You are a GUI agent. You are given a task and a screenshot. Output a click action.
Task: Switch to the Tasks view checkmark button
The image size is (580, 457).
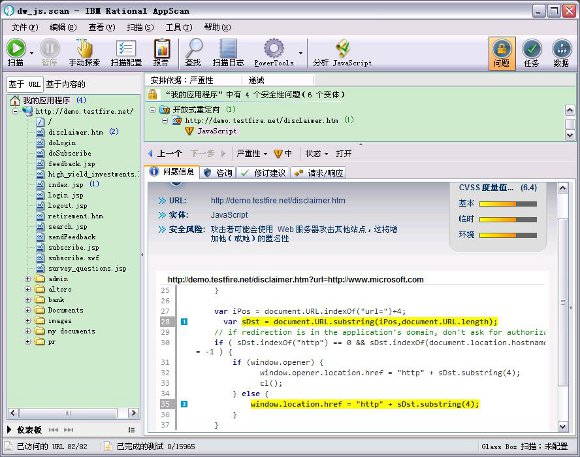click(x=532, y=53)
